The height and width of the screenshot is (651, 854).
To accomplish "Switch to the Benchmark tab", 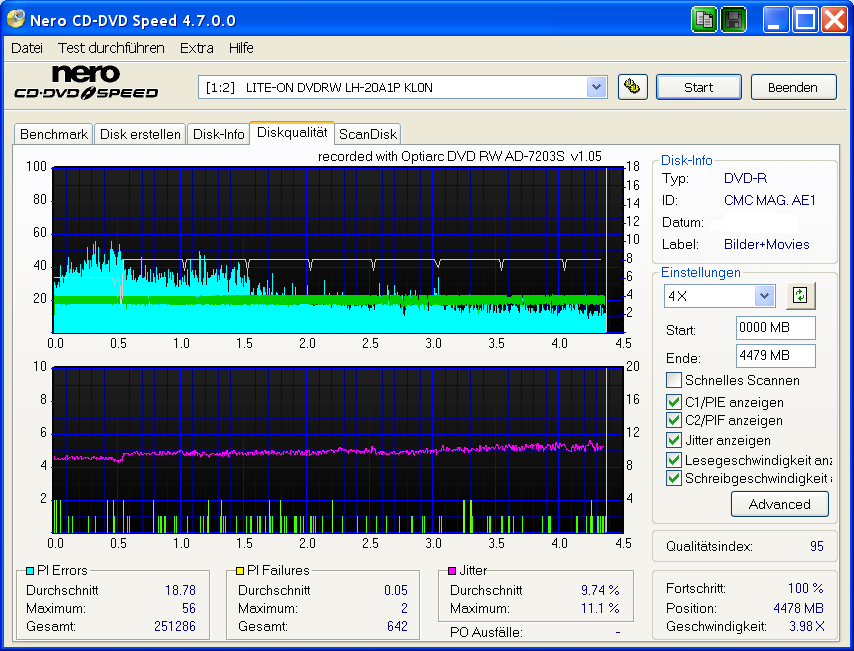I will click(x=53, y=133).
